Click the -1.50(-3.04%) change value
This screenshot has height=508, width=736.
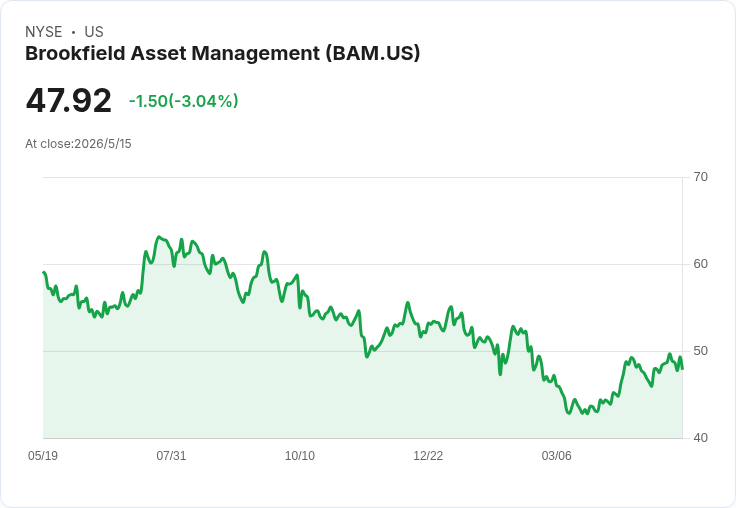click(184, 101)
